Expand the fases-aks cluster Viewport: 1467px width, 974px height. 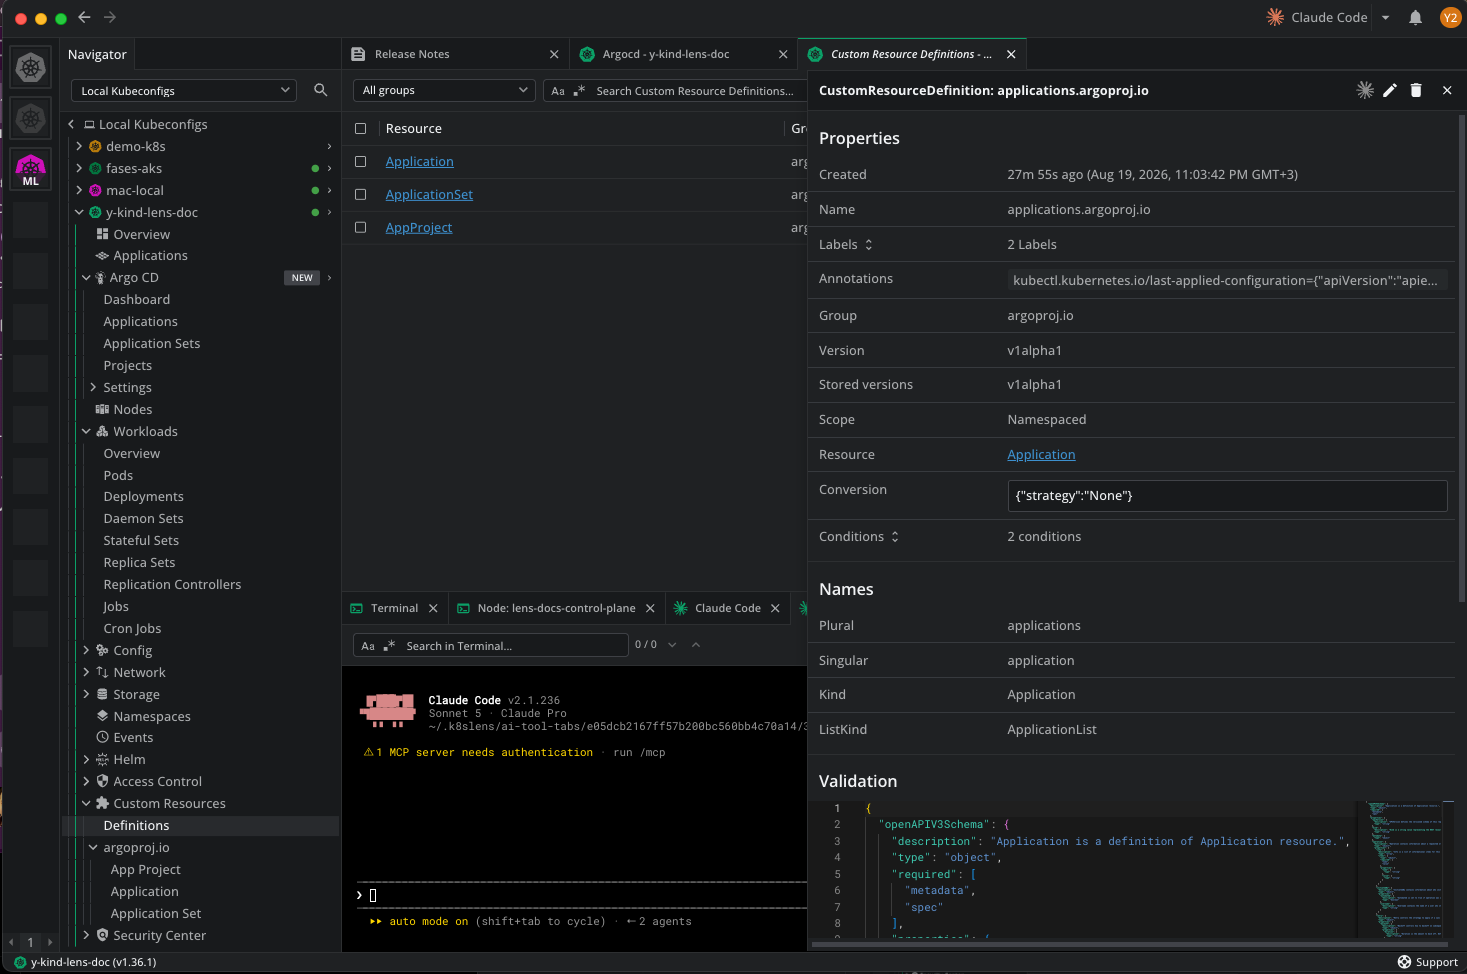[x=79, y=168]
